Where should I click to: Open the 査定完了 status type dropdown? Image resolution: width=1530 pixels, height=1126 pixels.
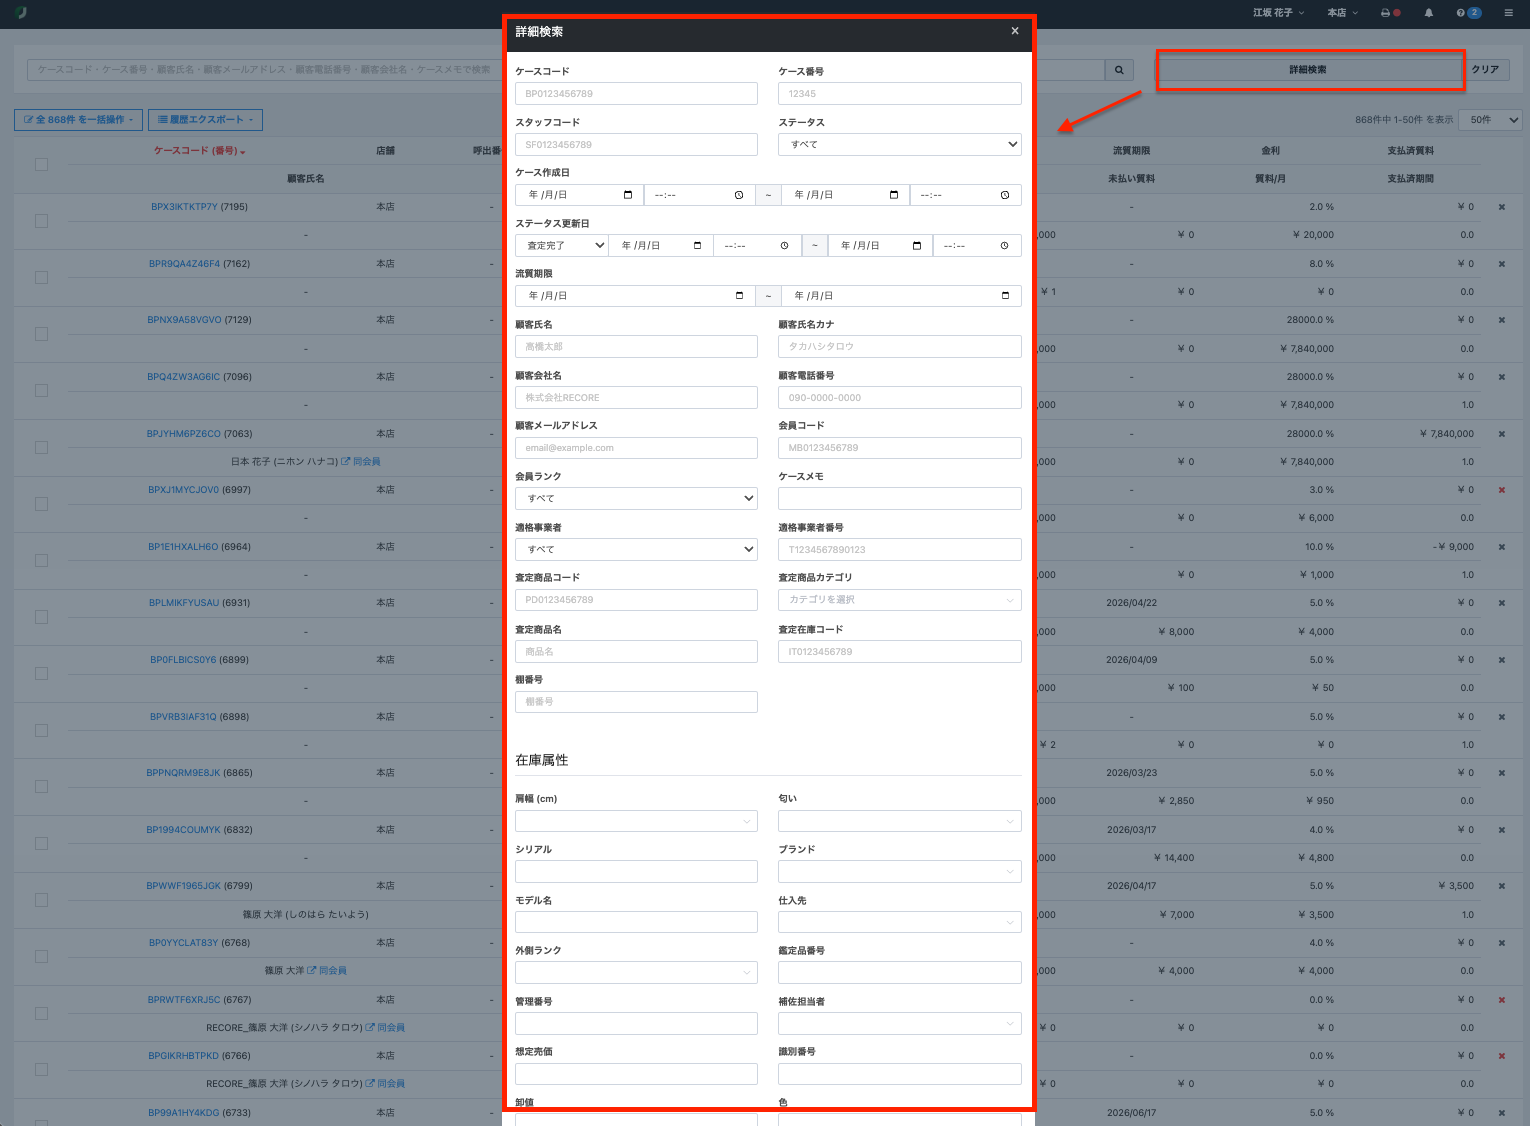pyautogui.click(x=561, y=246)
